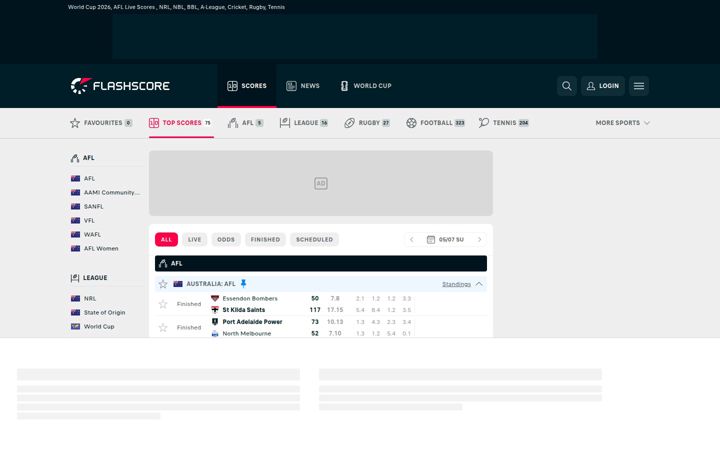This screenshot has width=720, height=450.
Task: Select the League sport tab
Action: click(x=304, y=123)
